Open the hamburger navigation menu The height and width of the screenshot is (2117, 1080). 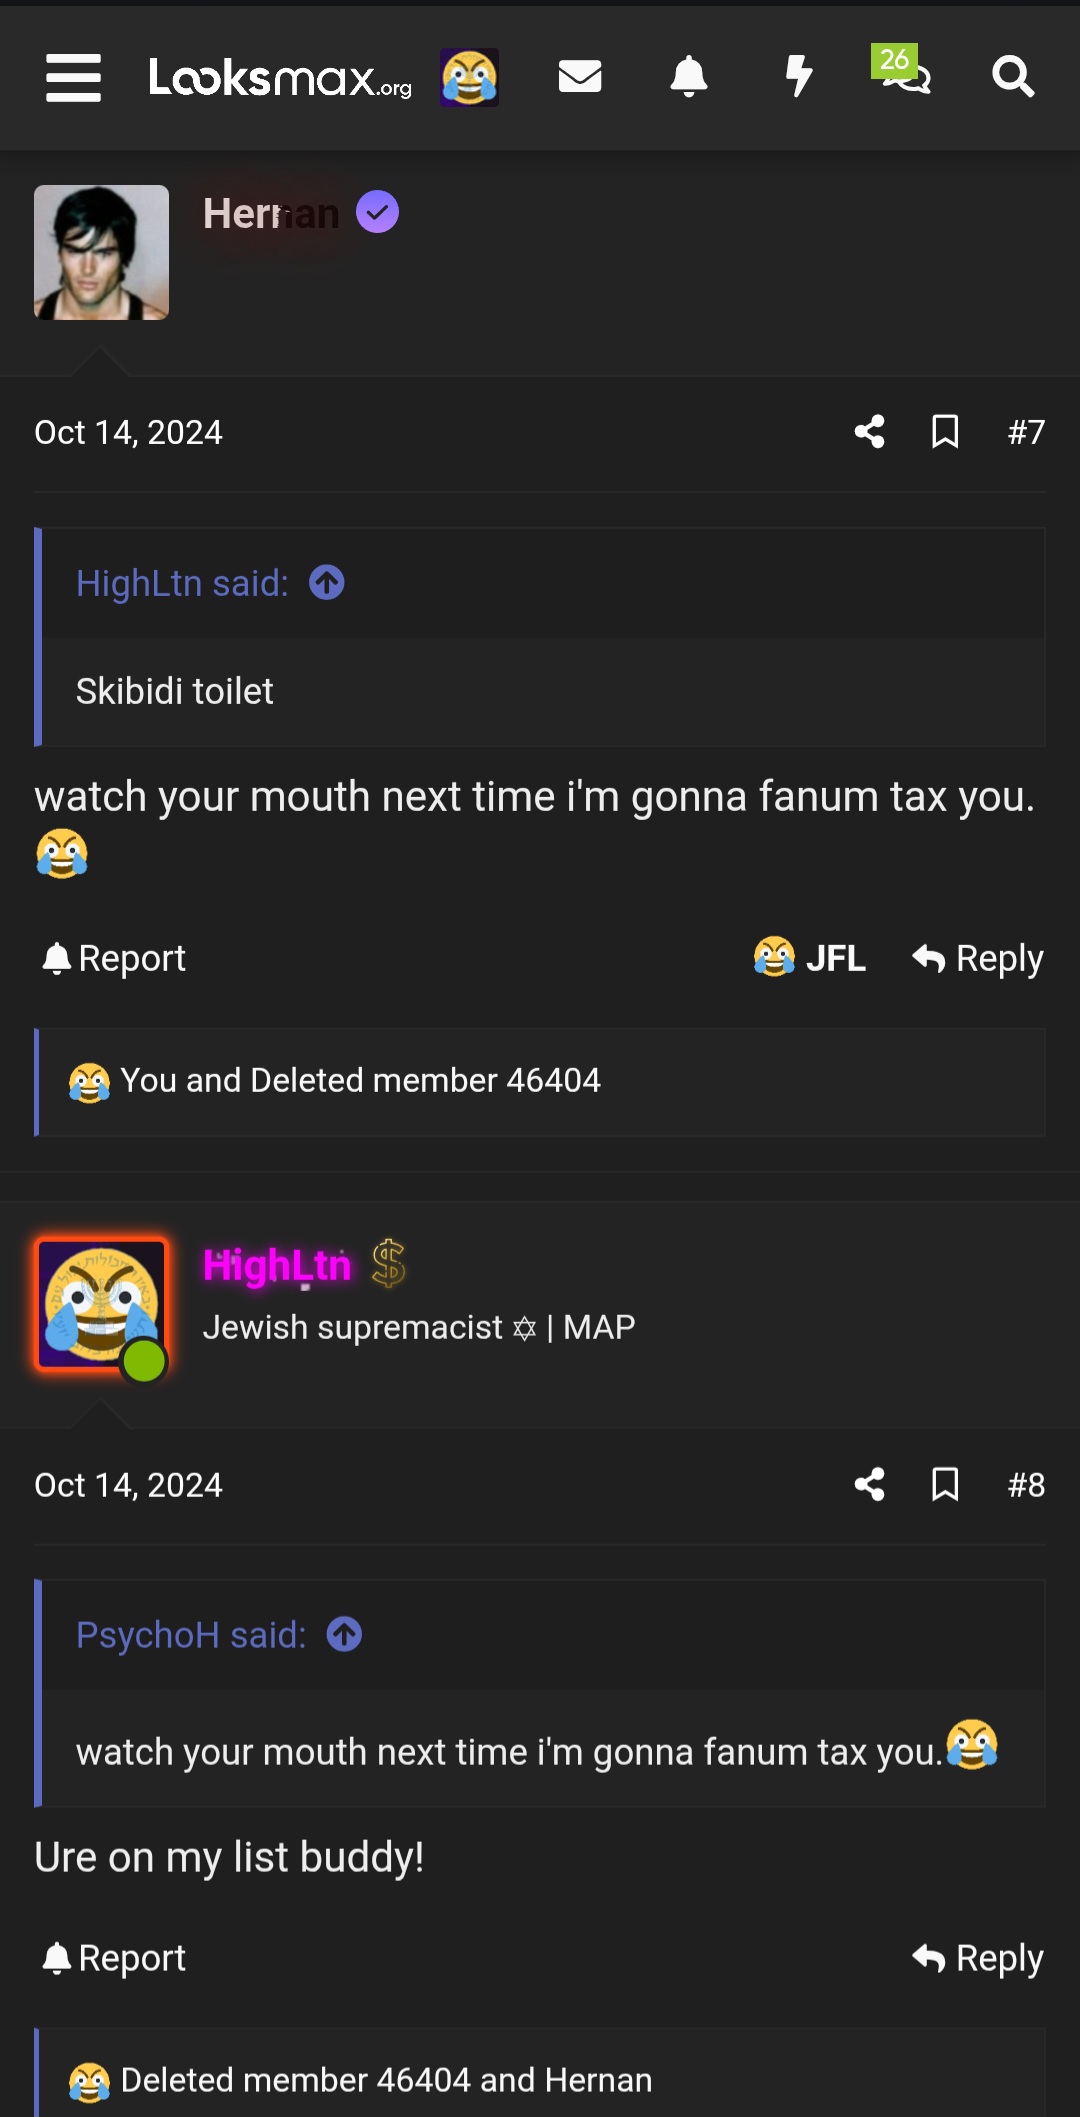[73, 77]
